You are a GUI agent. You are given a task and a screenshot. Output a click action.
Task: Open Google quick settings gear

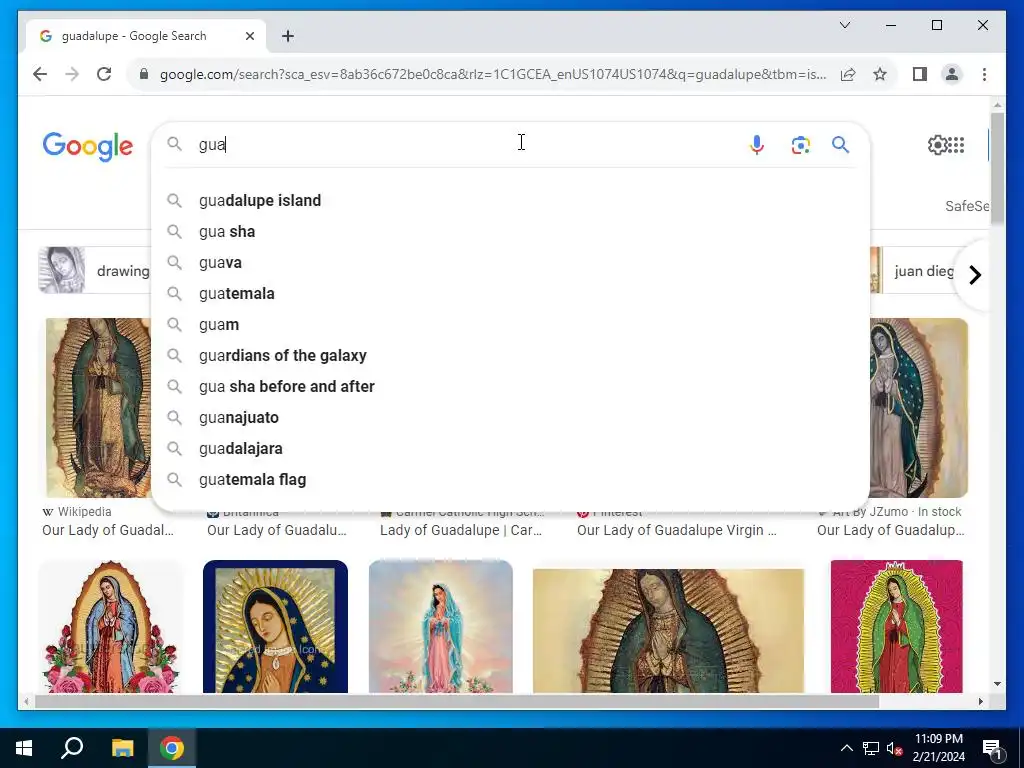coord(938,144)
